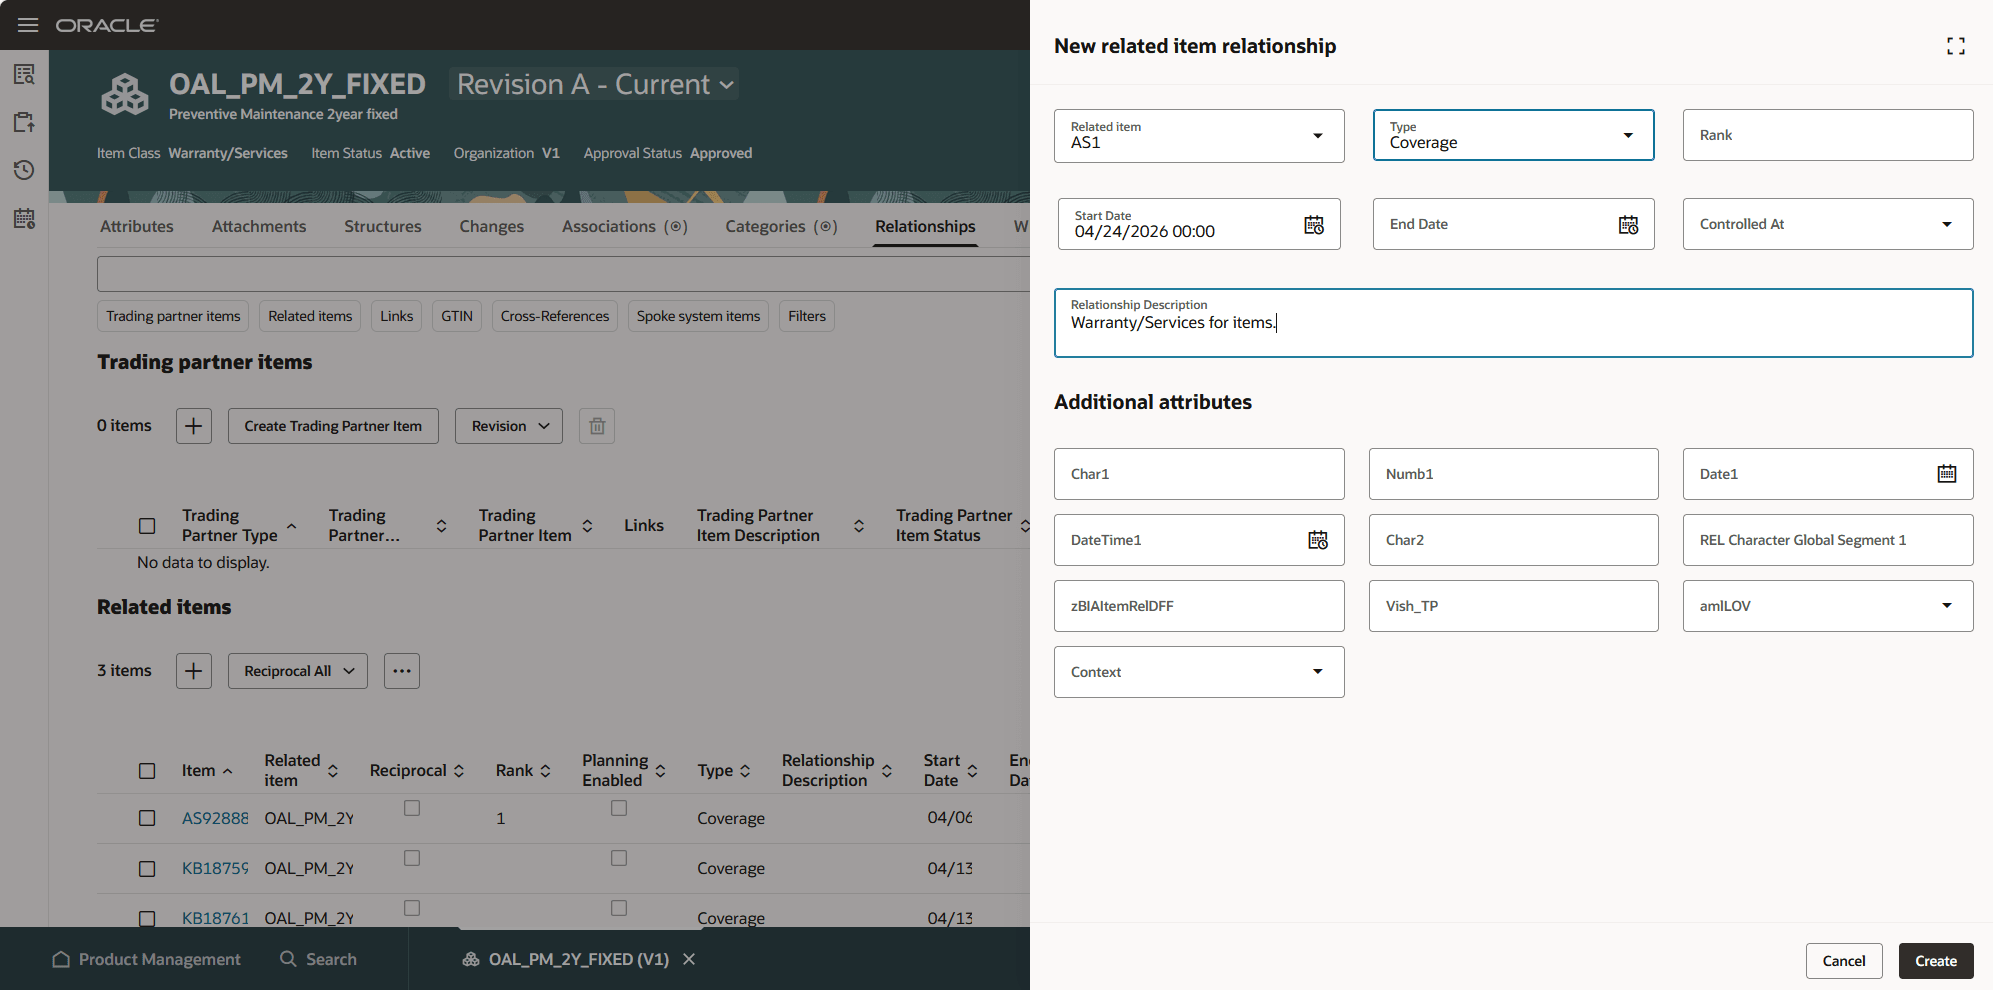Open the more actions ellipsis for related items
1993x990 pixels.
pyautogui.click(x=402, y=671)
